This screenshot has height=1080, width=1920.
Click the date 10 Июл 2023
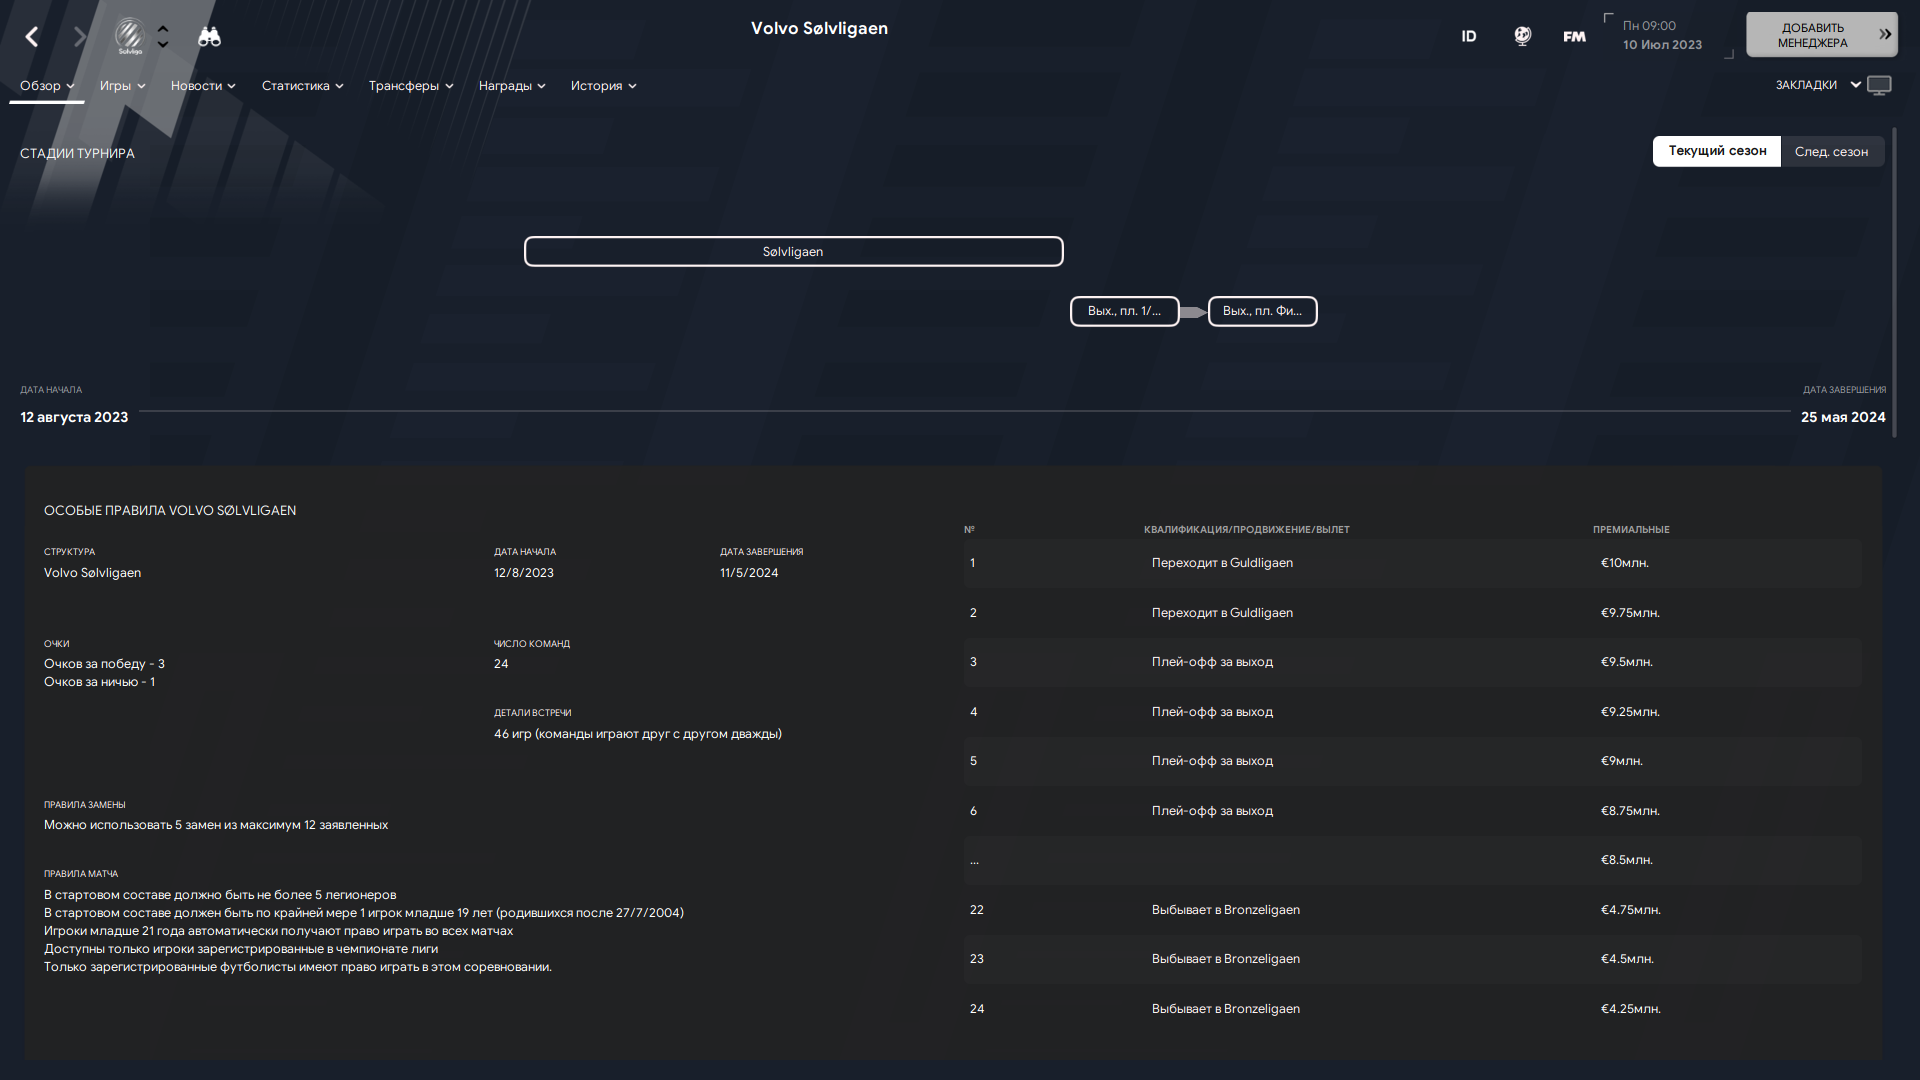point(1662,45)
